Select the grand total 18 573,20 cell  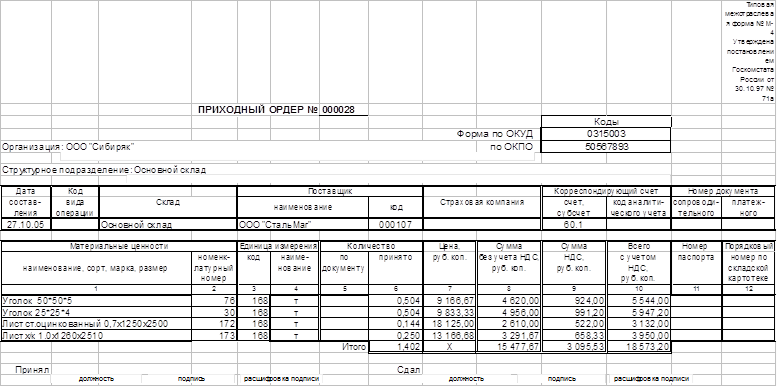coord(638,347)
